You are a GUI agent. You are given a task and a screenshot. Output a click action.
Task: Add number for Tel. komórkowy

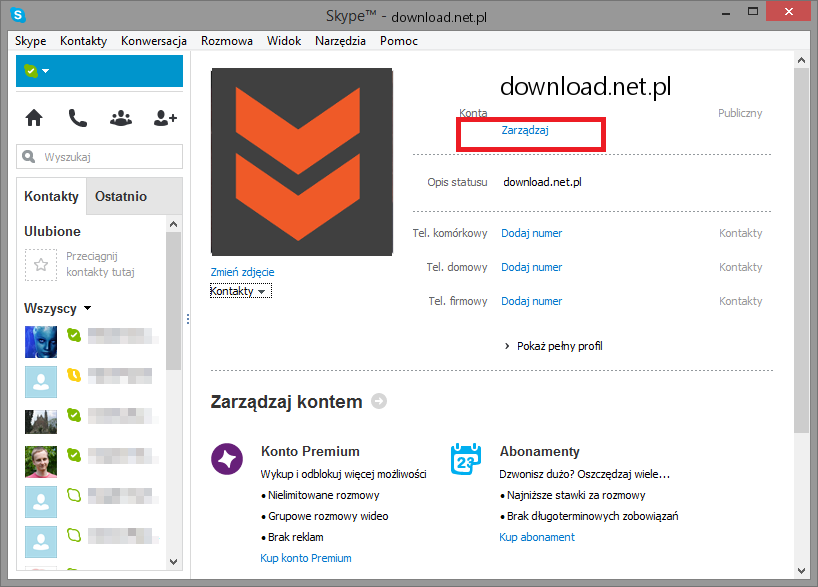[x=532, y=233]
